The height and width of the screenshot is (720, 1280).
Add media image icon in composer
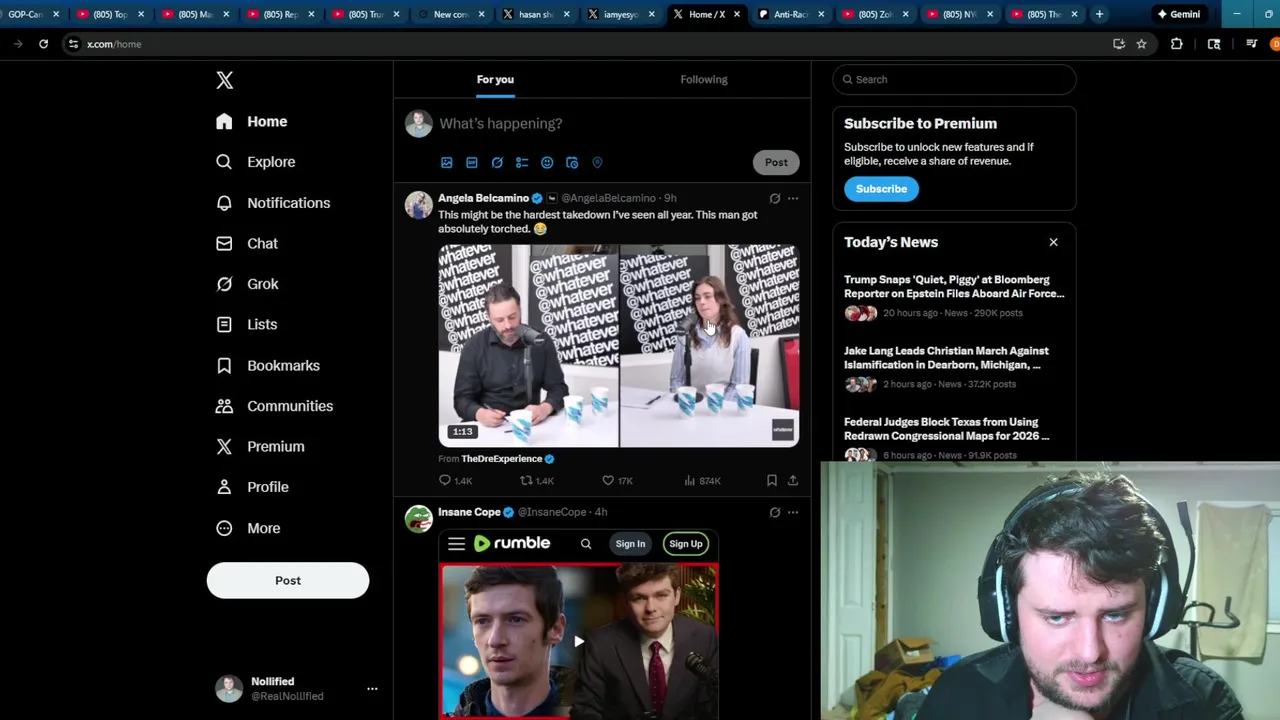[x=447, y=162]
